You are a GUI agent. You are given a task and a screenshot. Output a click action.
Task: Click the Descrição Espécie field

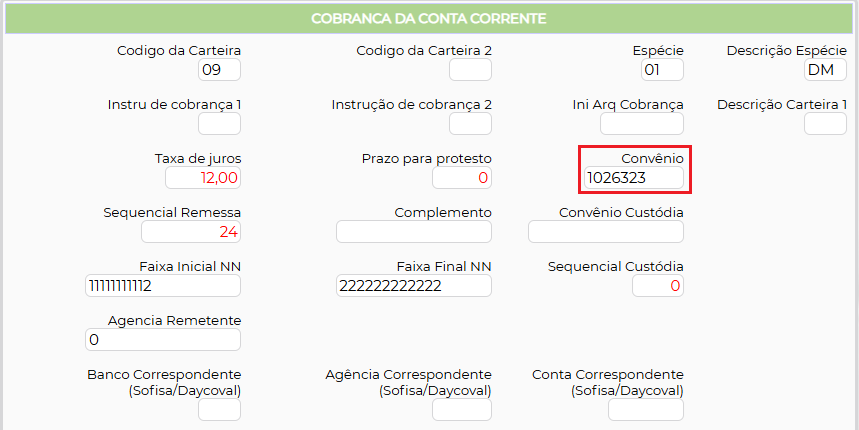825,70
